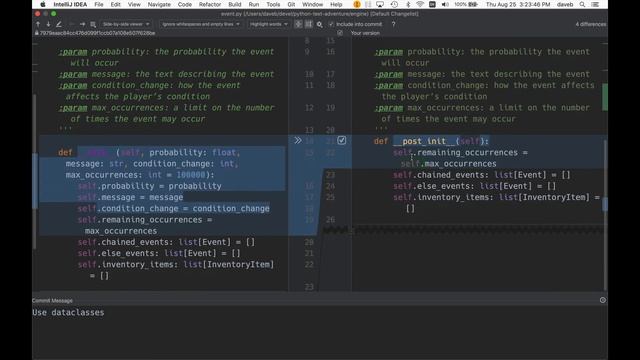Open the Ignore whitespaces and empty lines dropdown

pyautogui.click(x=201, y=24)
